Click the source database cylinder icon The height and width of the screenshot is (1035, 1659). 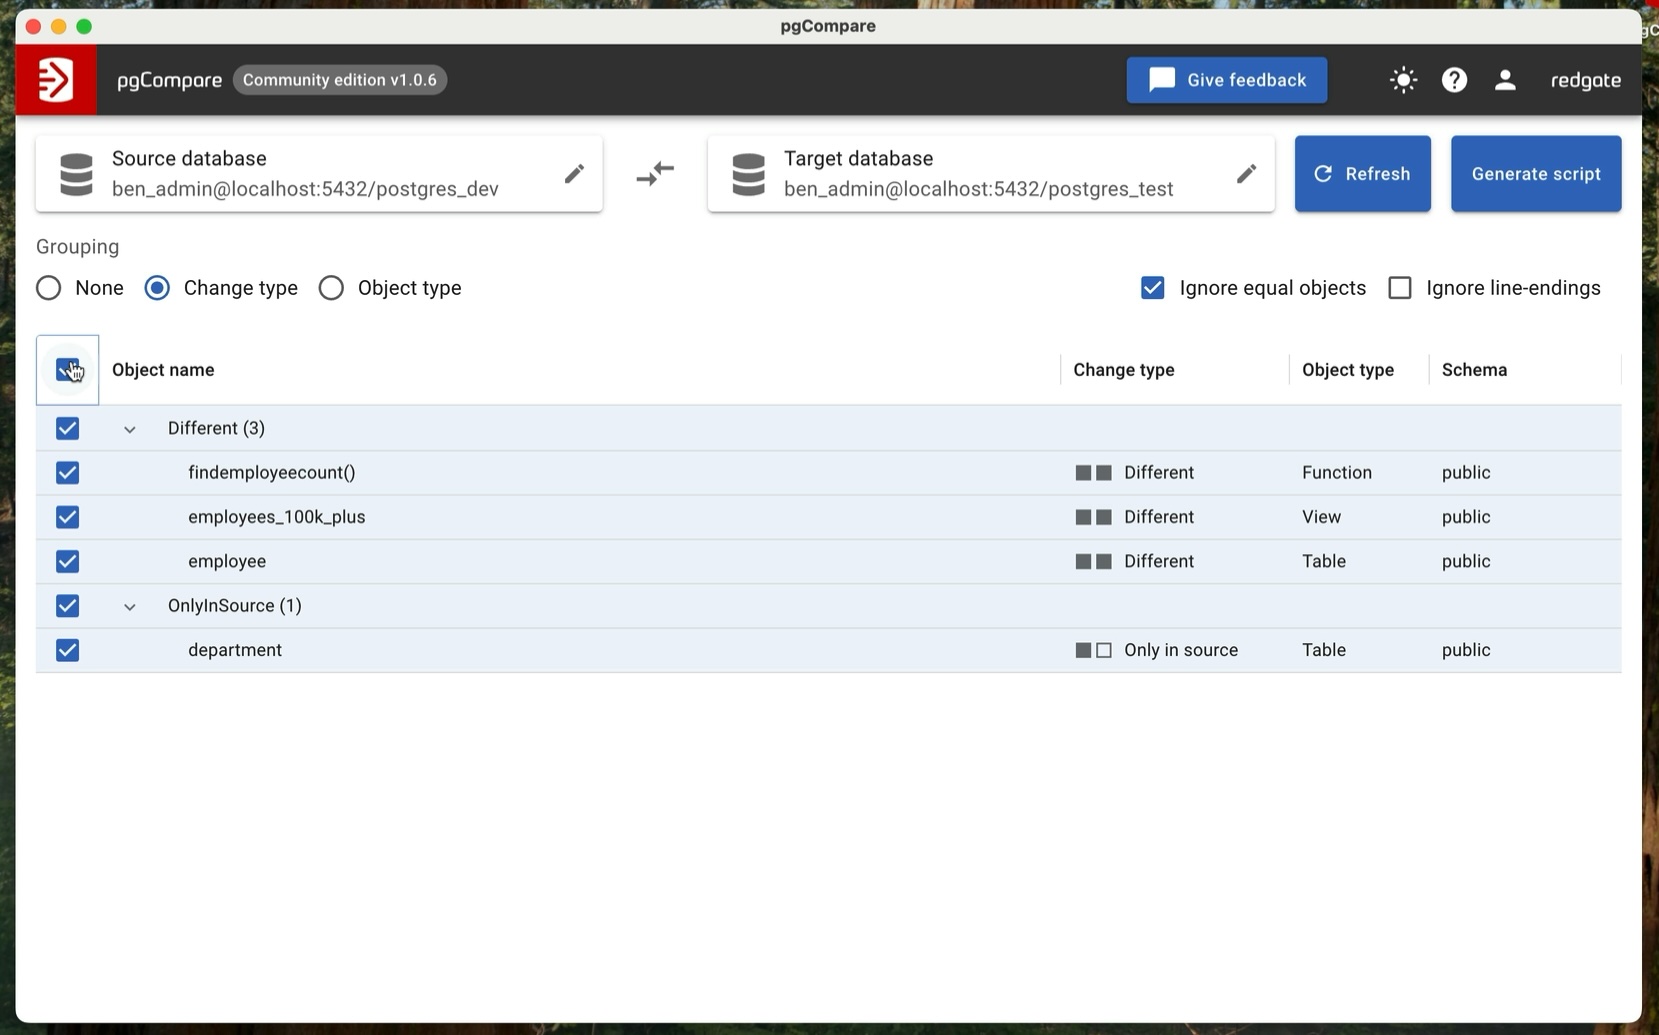tap(76, 174)
